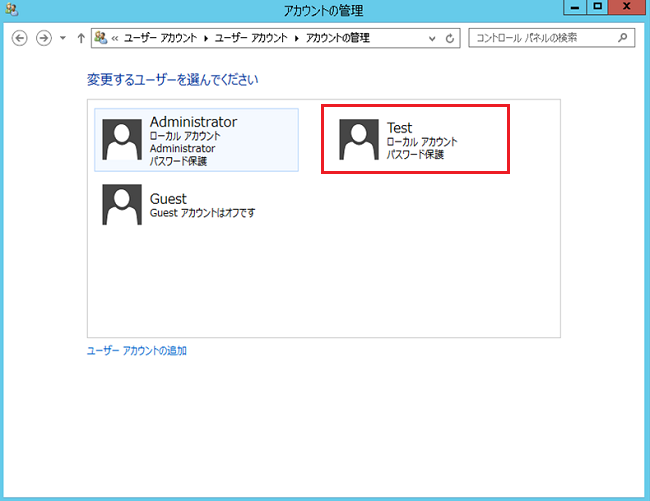Click the Back navigation arrow button
This screenshot has height=501, width=650.
[x=19, y=38]
